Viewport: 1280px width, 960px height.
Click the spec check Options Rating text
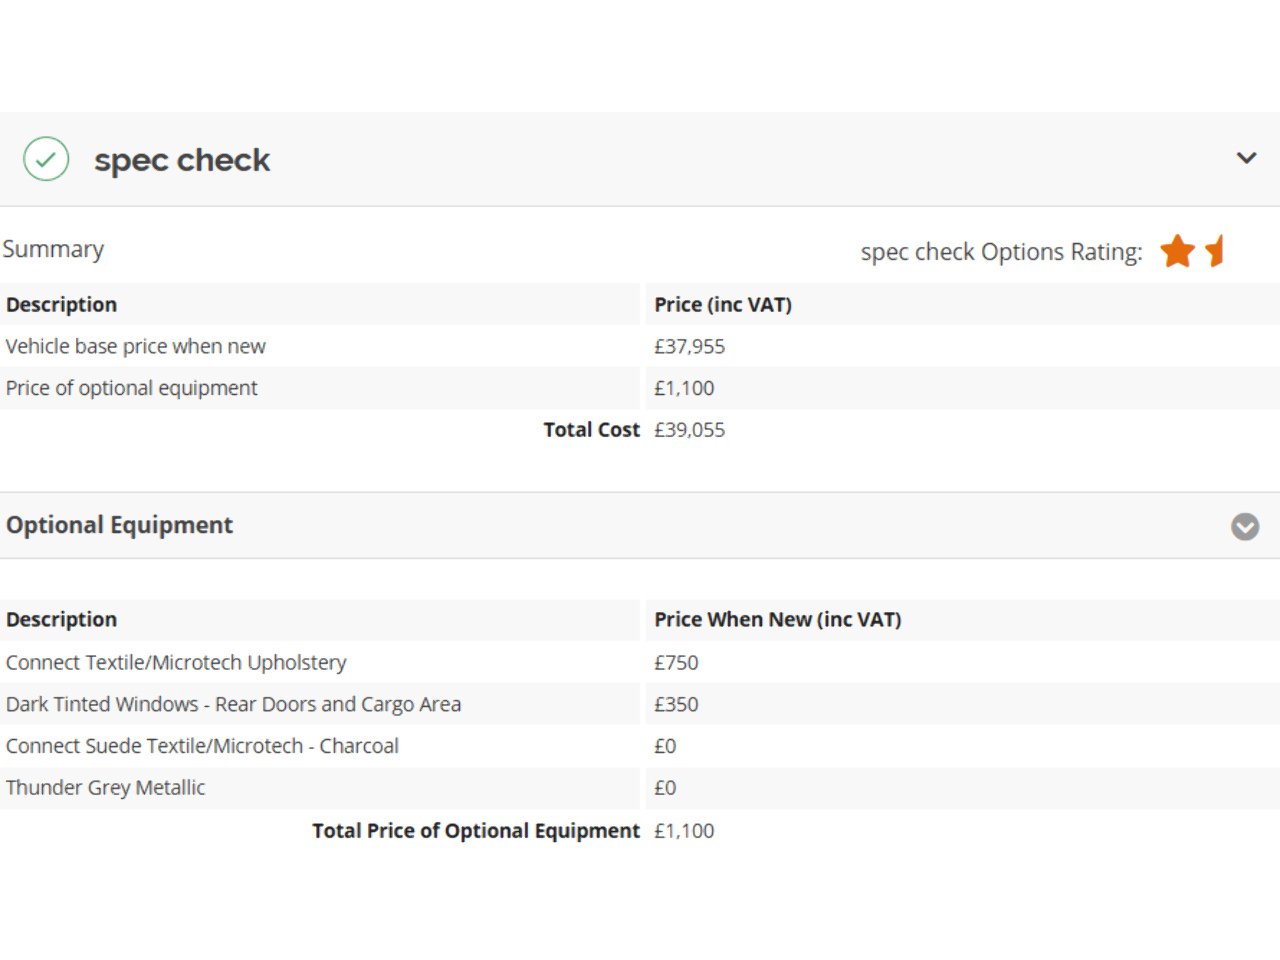1001,252
